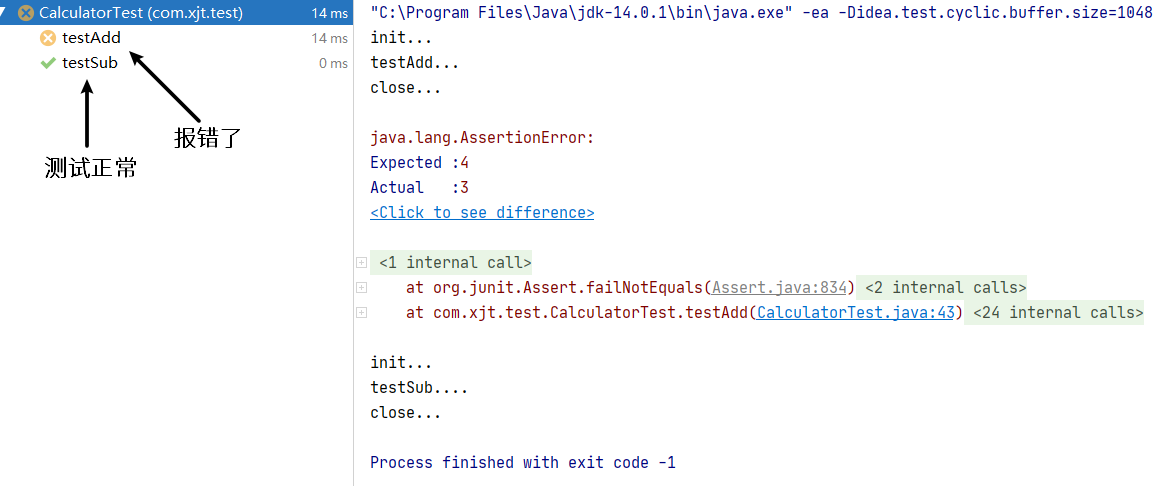The image size is (1154, 486).
Task: Click the 14 ms duration next to testAdd
Action: [330, 38]
